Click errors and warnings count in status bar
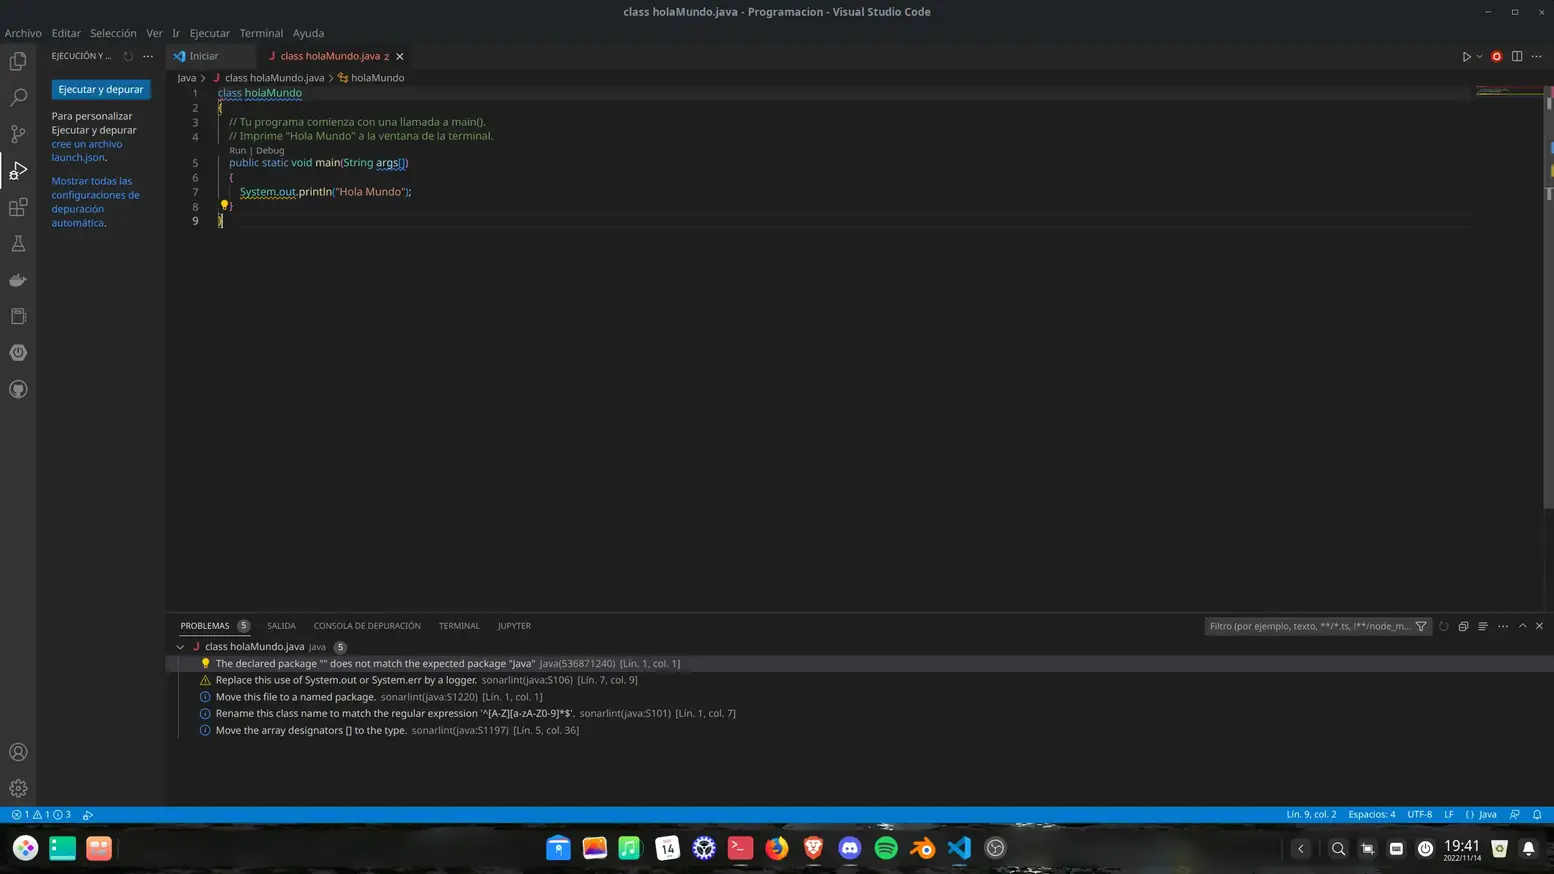The height and width of the screenshot is (874, 1554). [x=41, y=815]
